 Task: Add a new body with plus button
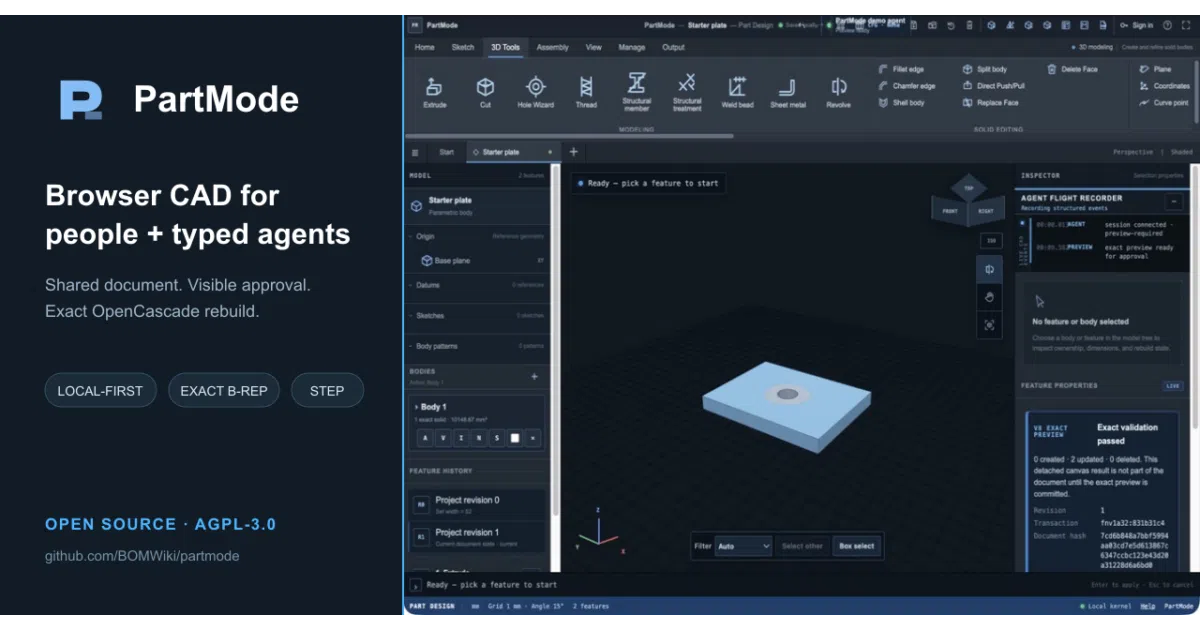534,377
